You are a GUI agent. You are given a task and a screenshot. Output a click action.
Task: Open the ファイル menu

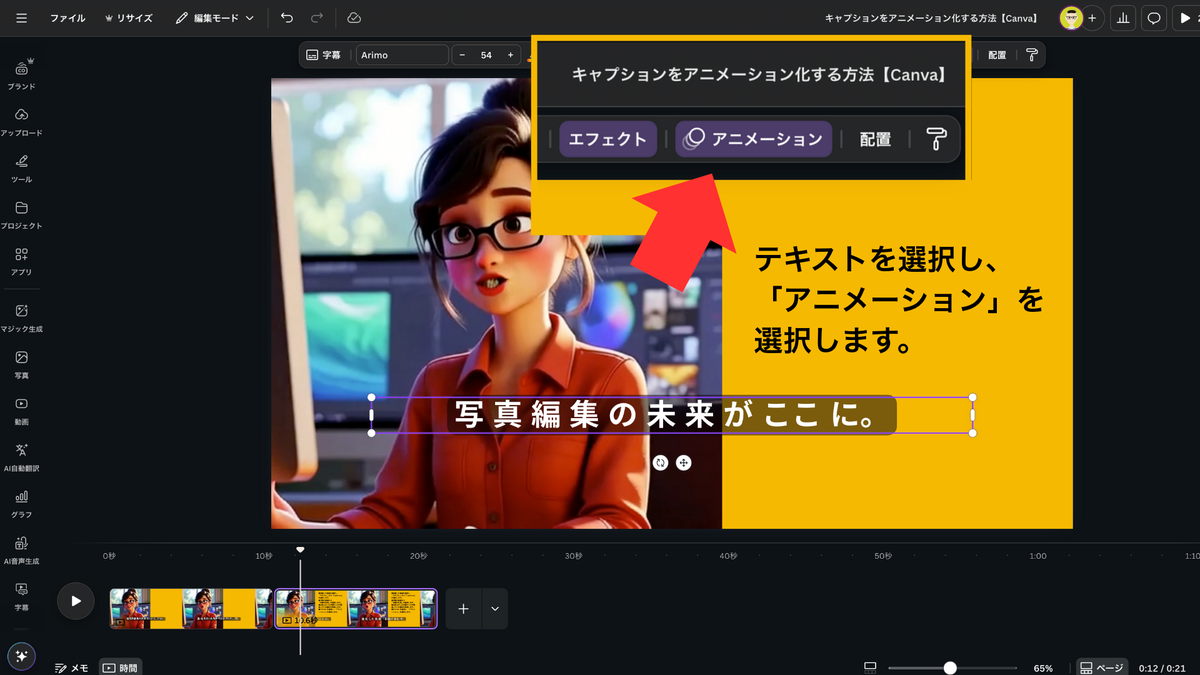(68, 18)
